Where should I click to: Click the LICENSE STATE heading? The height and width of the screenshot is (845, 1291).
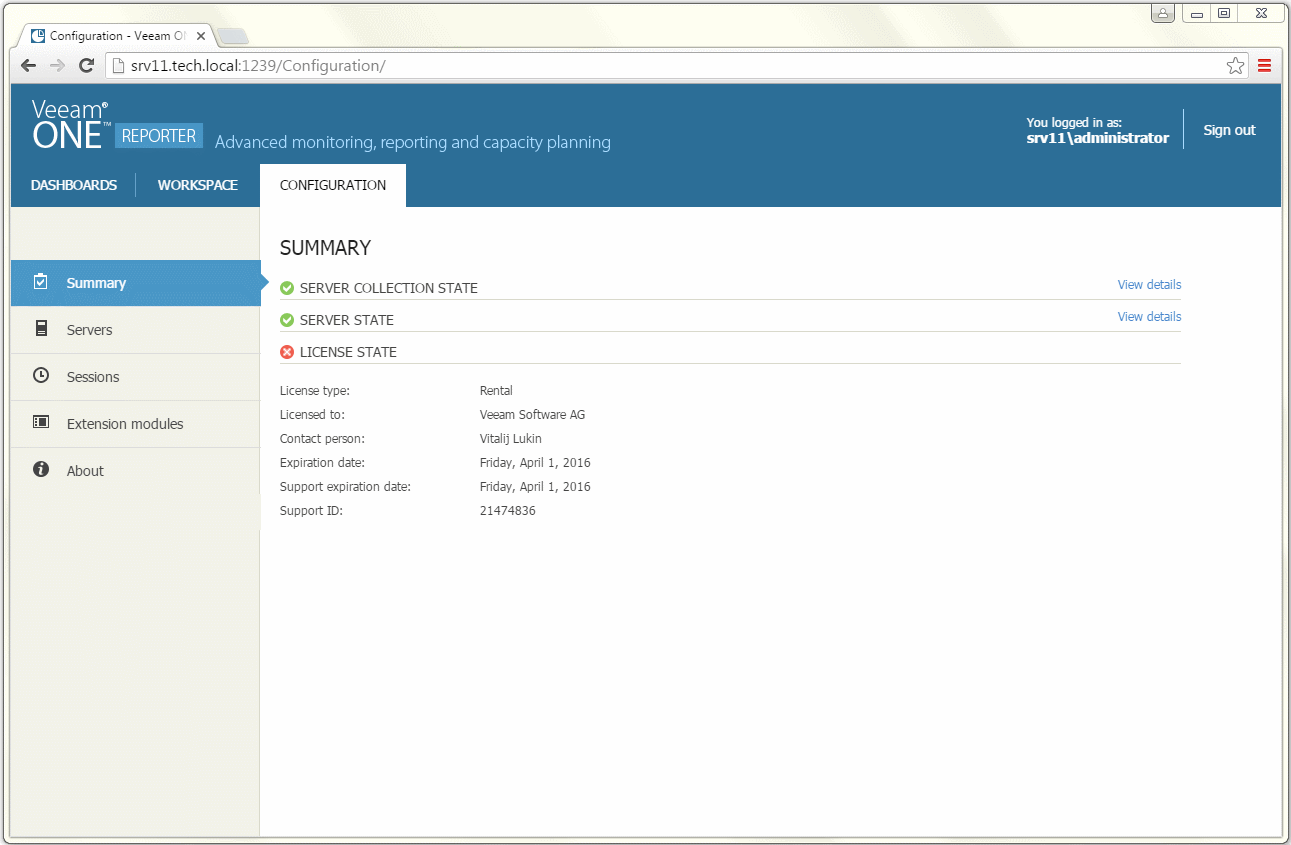click(x=348, y=352)
